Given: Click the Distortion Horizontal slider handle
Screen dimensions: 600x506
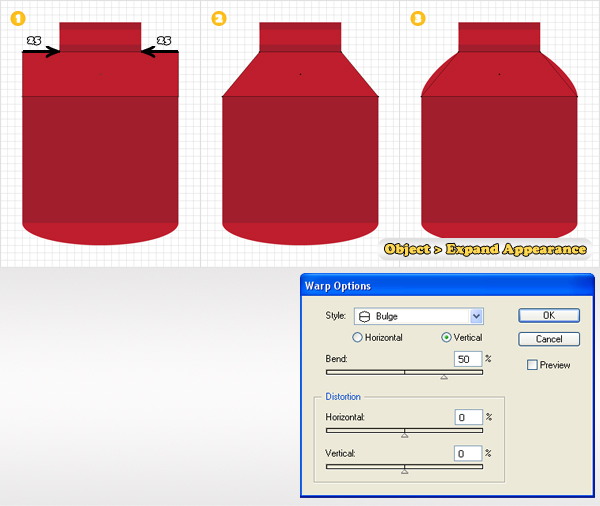Looking at the screenshot, I should [x=404, y=435].
